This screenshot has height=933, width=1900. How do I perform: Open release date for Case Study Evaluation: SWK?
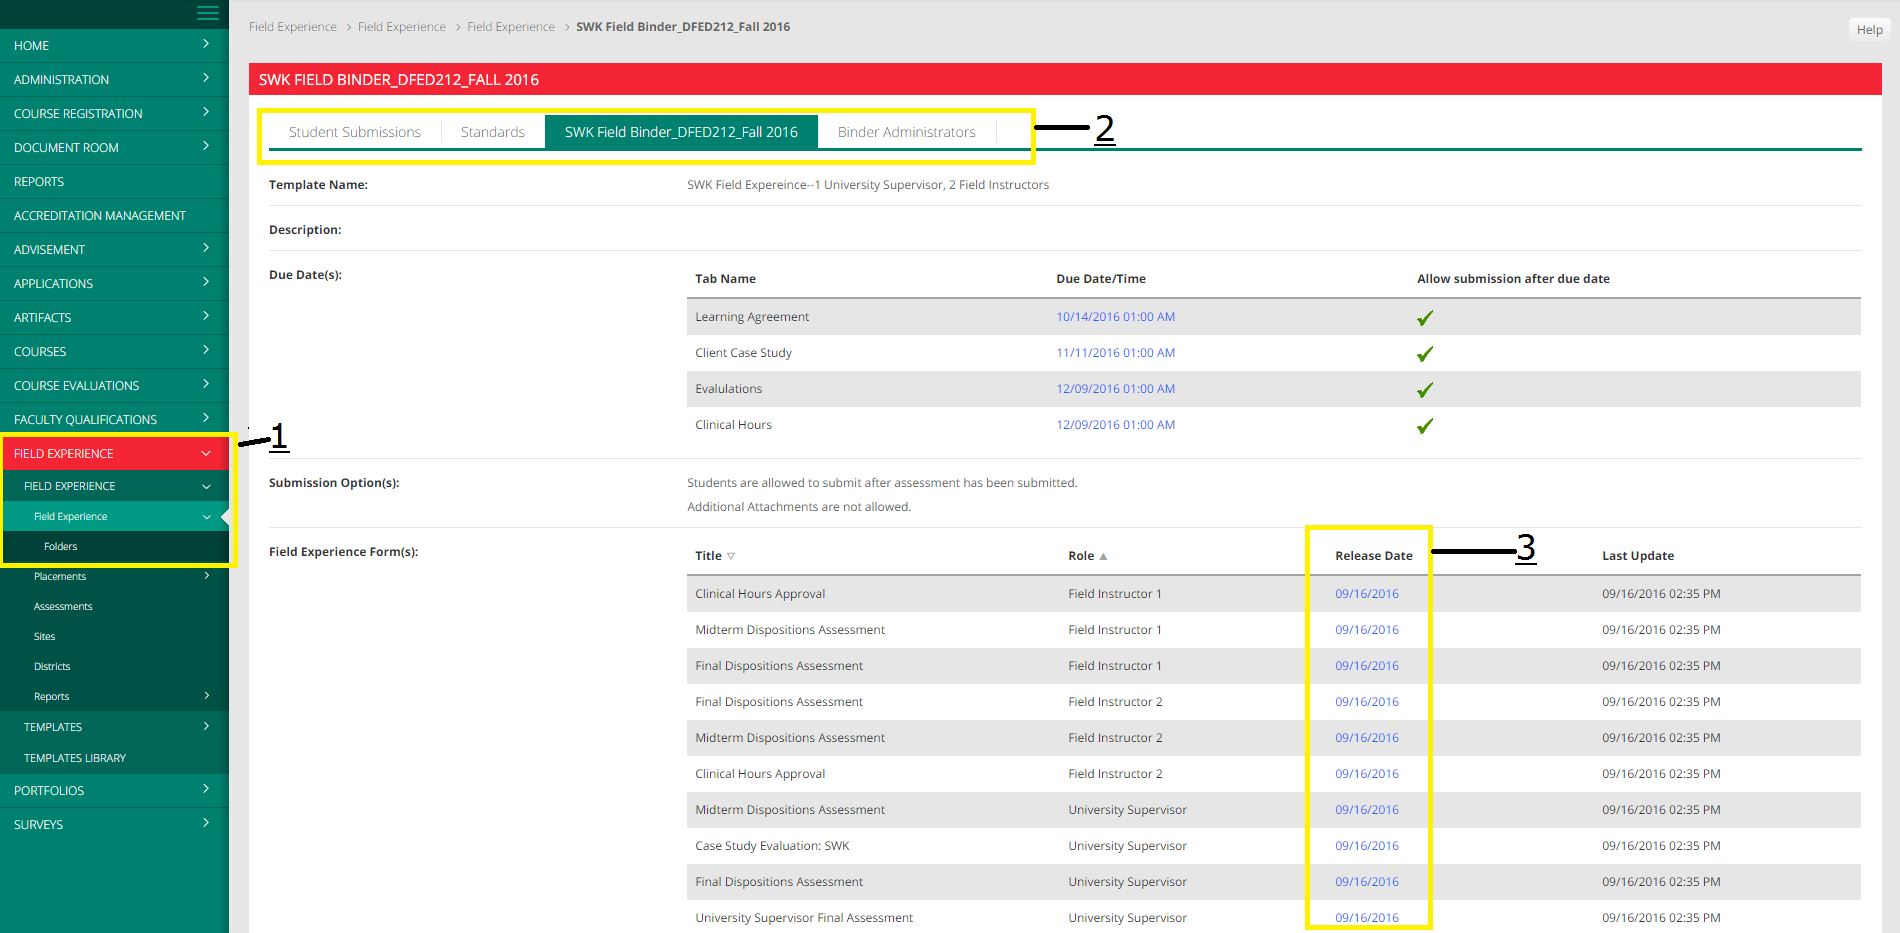point(1367,846)
